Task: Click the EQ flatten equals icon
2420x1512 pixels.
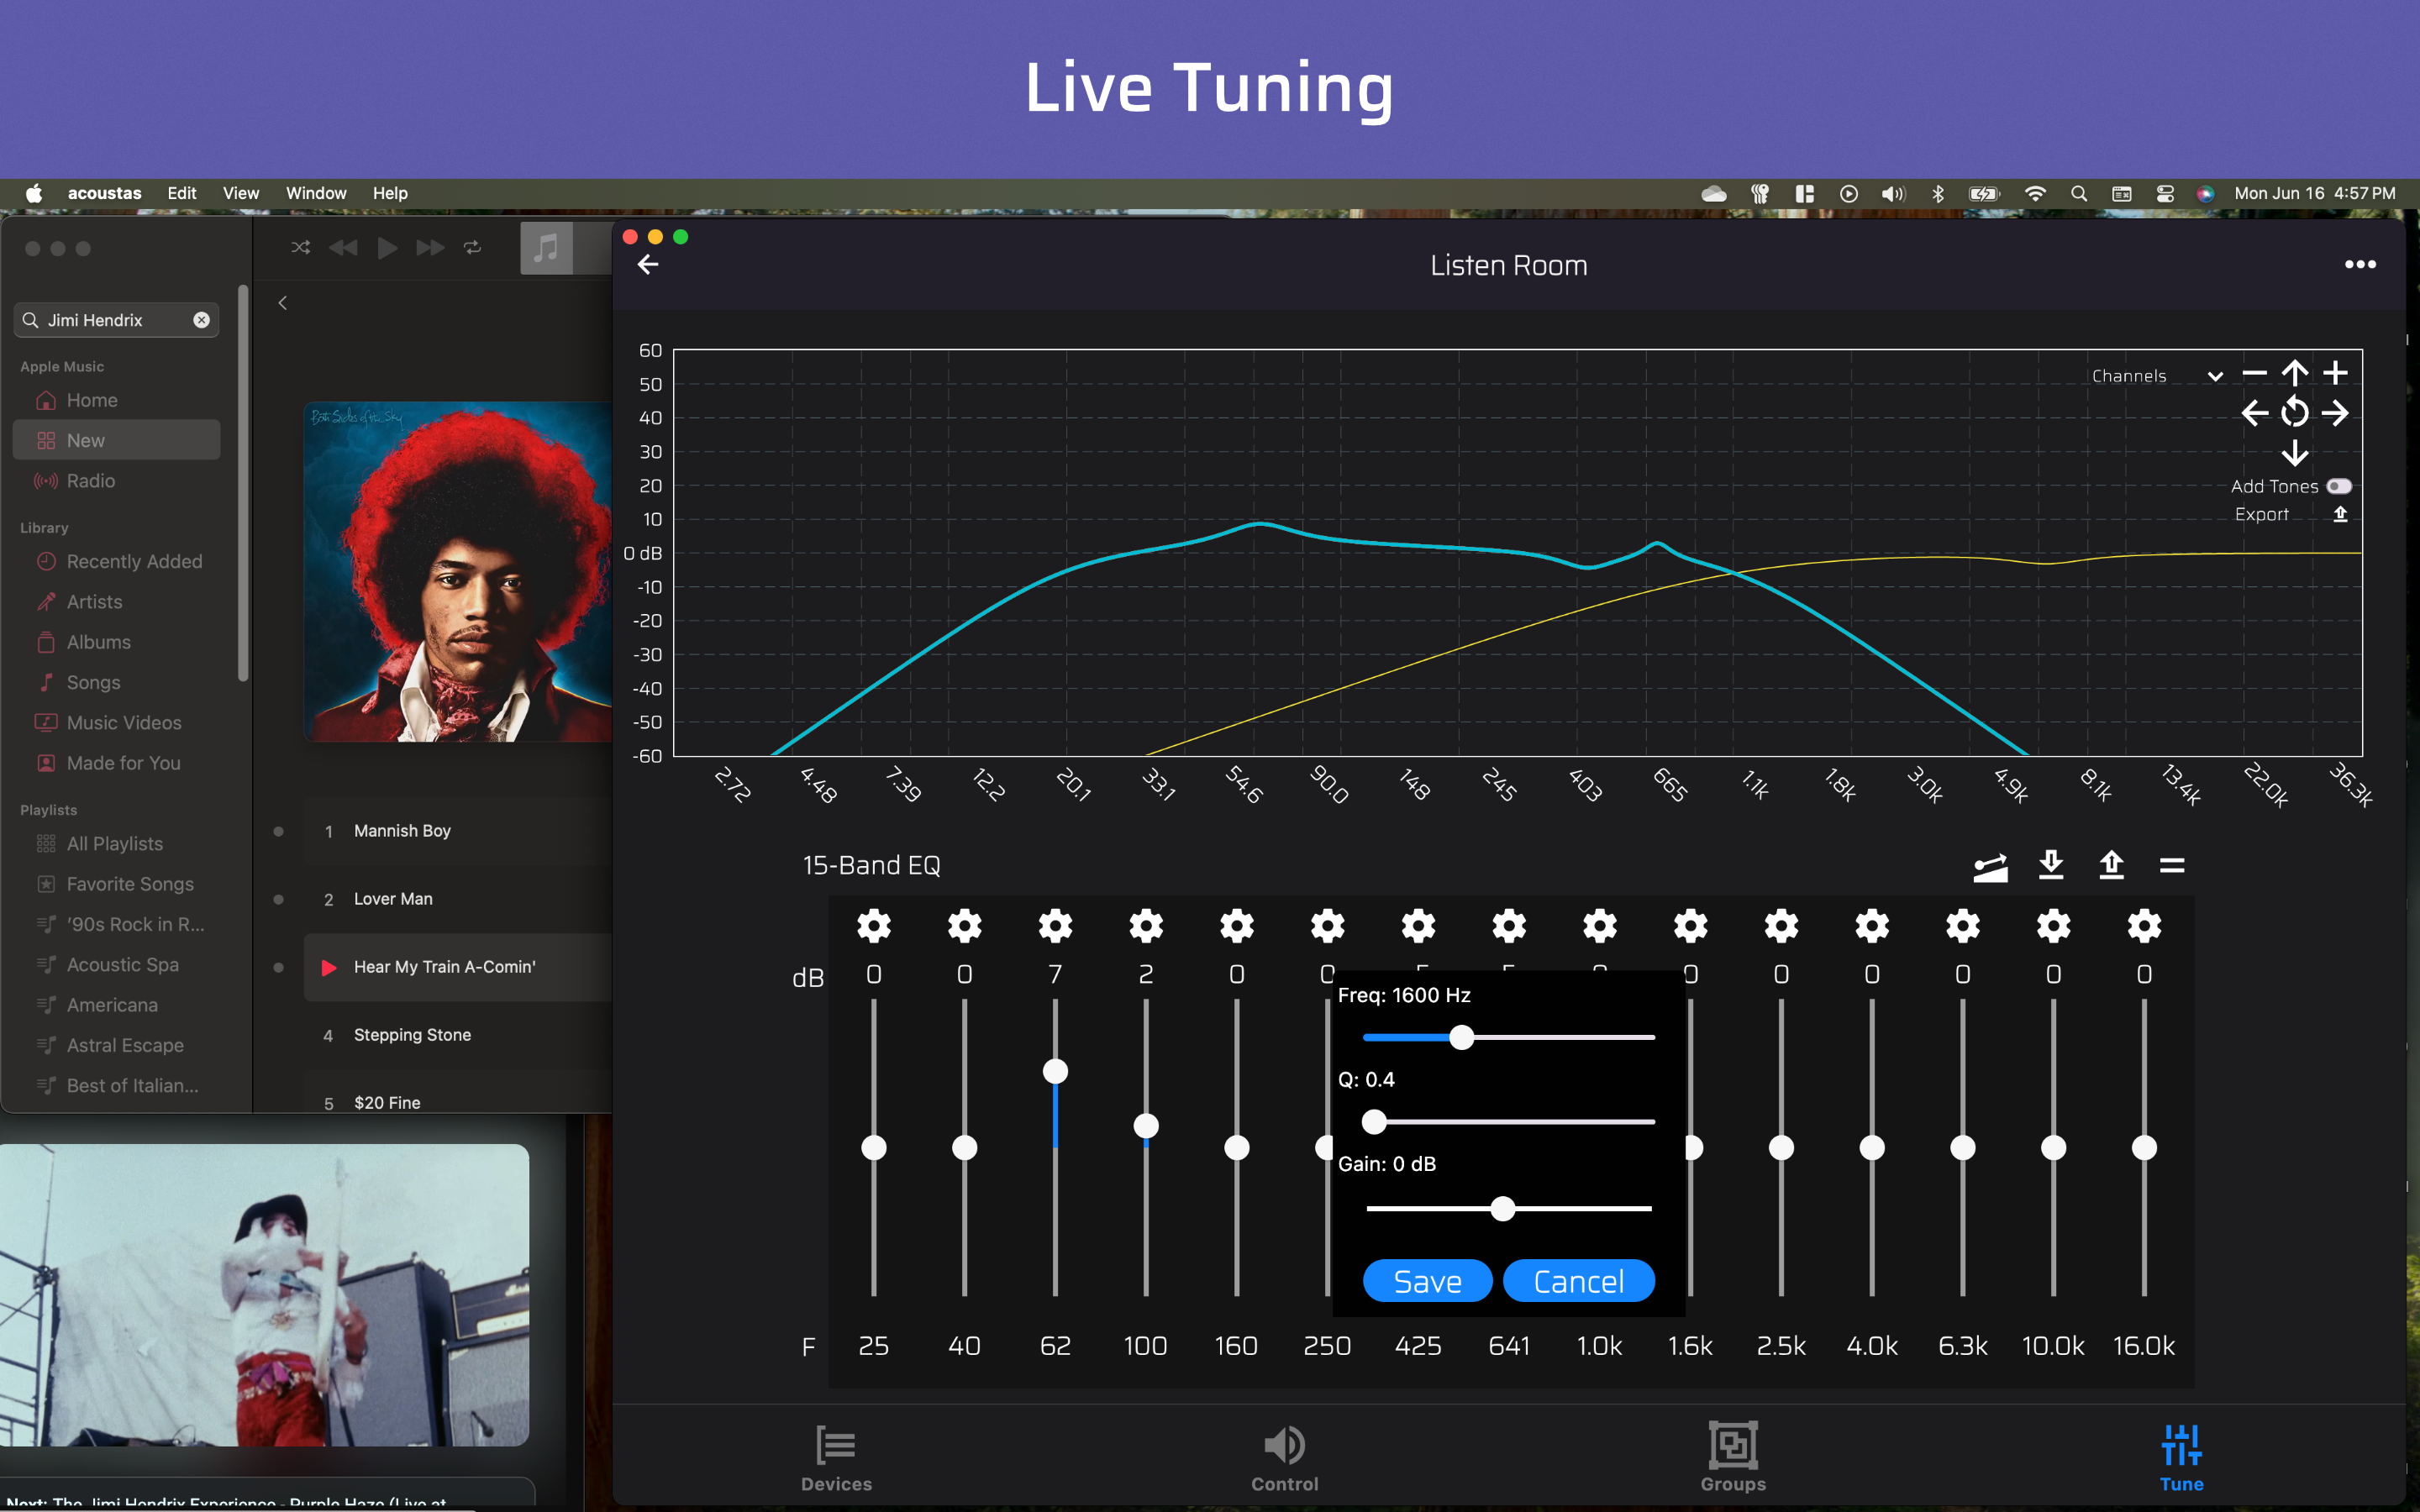Action: (x=2171, y=865)
